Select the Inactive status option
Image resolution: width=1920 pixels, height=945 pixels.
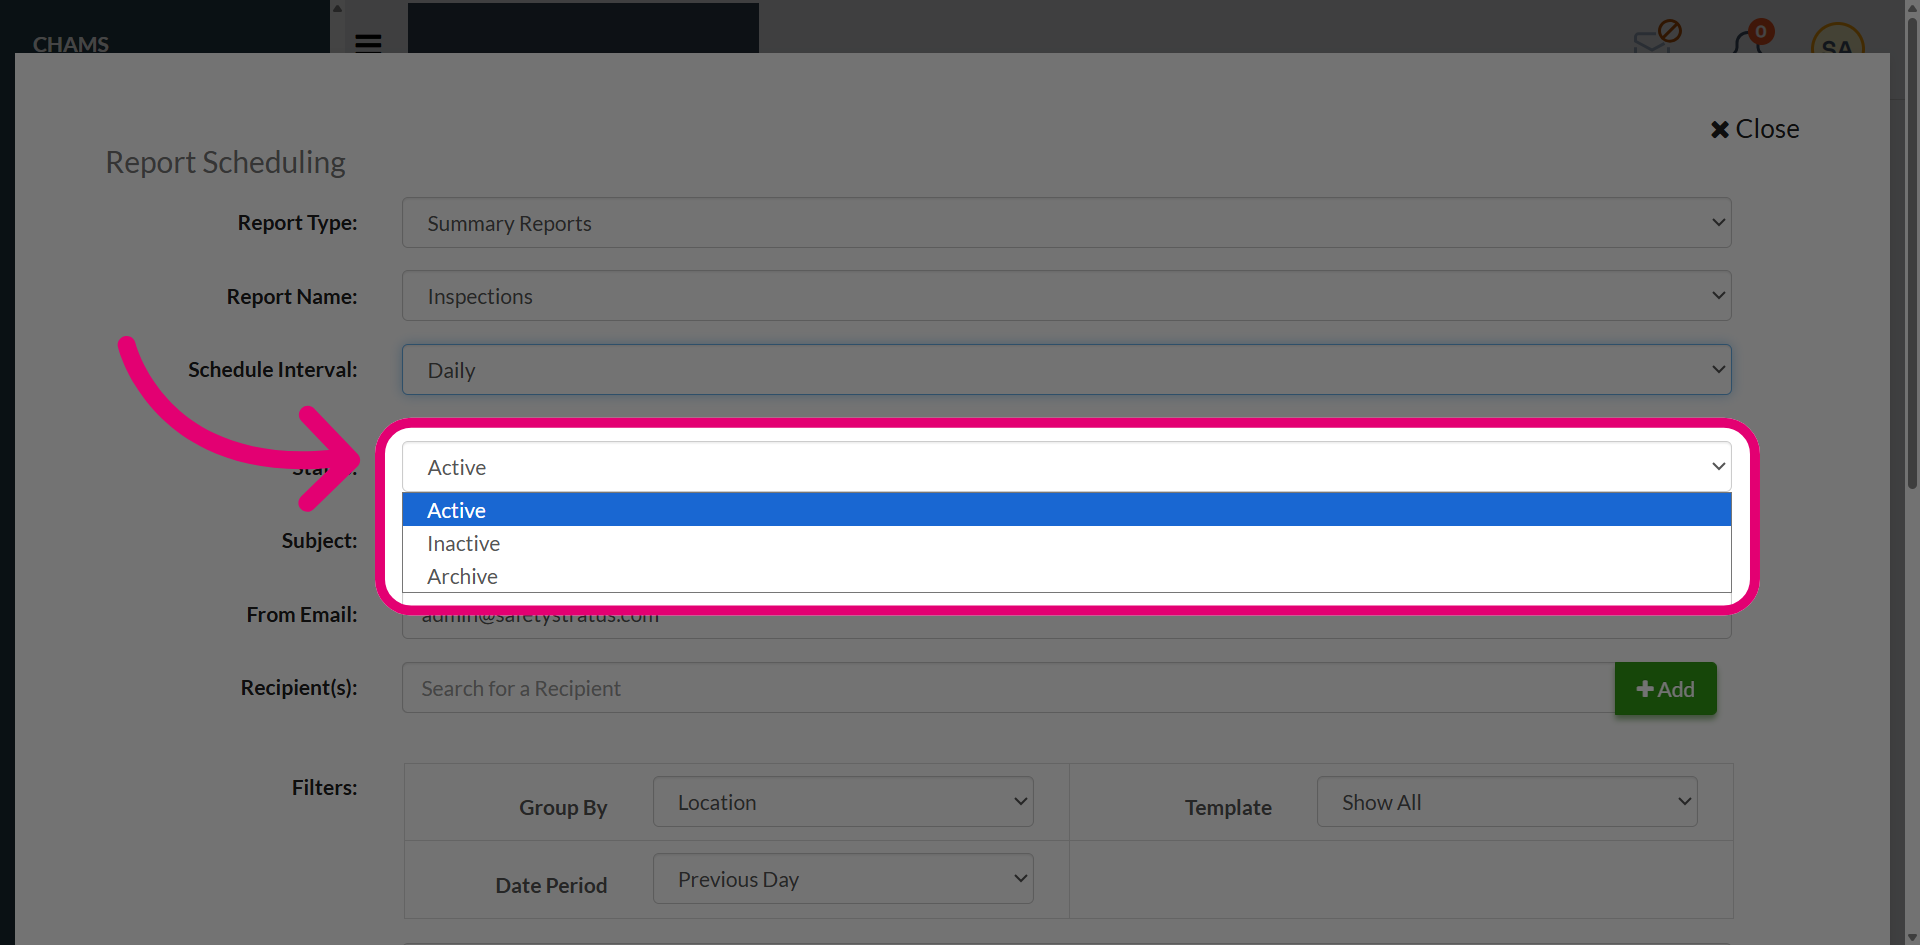[1066, 543]
